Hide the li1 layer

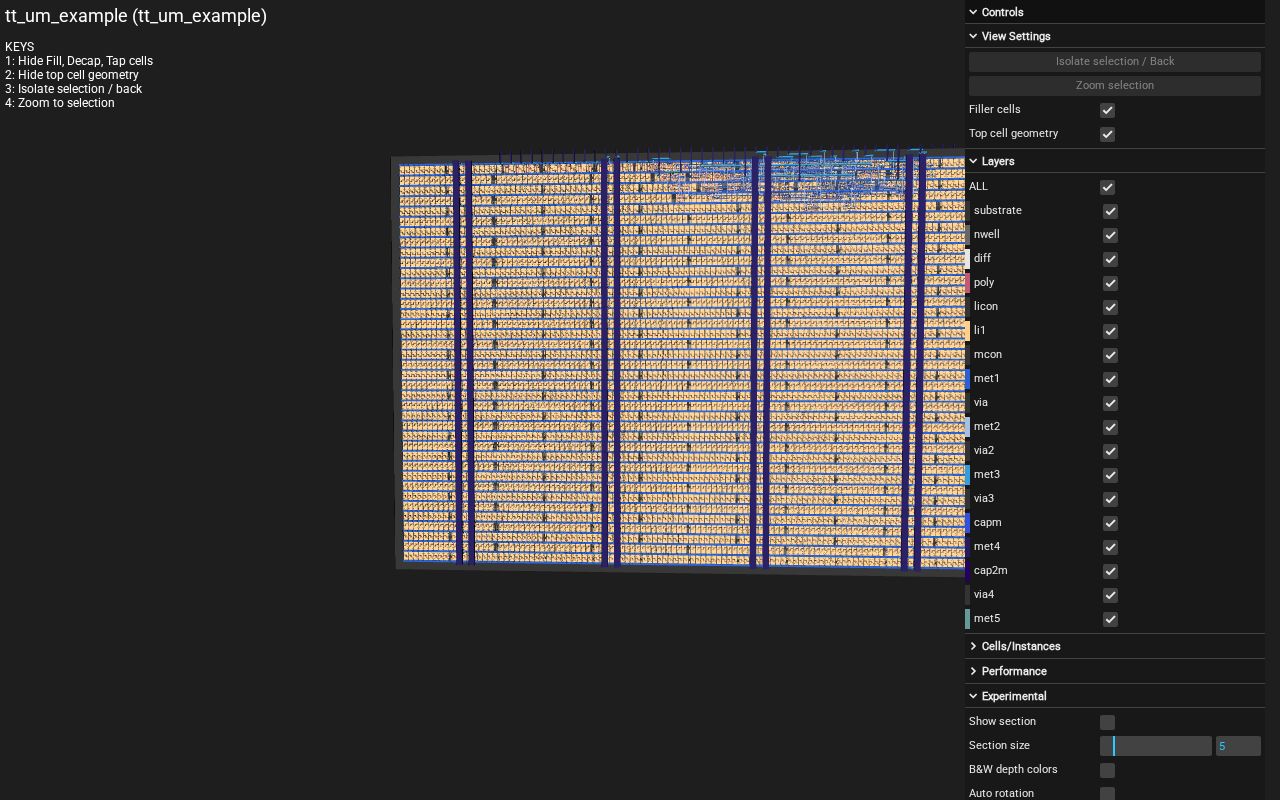pyautogui.click(x=1110, y=331)
